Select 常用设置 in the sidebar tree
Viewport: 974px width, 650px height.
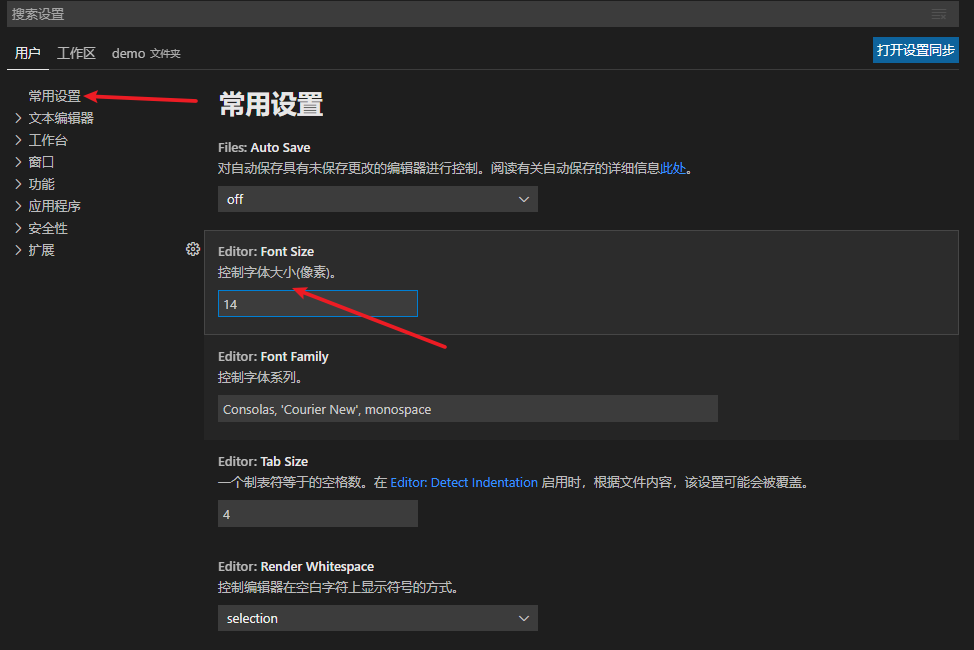(x=54, y=96)
